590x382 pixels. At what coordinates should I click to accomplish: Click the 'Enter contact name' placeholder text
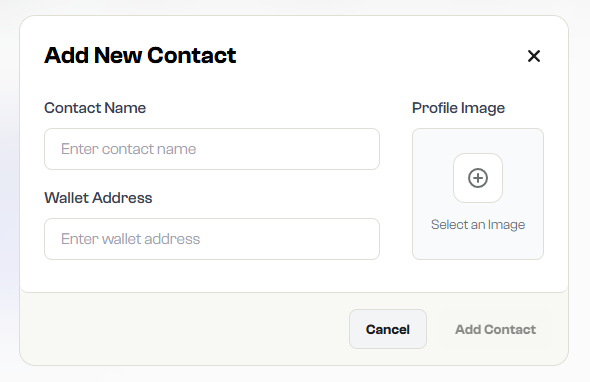(129, 149)
